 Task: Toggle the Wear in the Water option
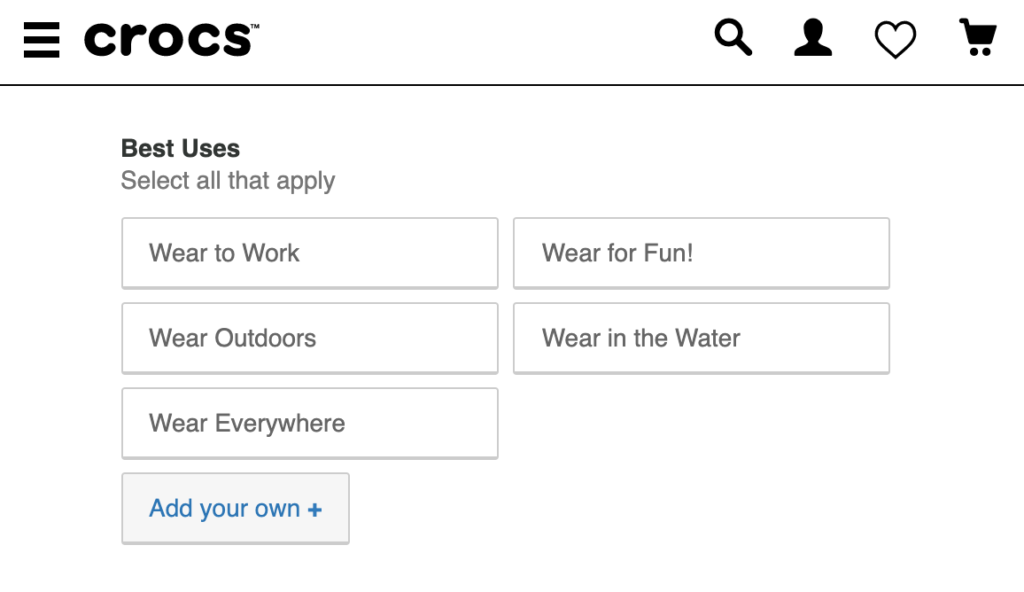click(x=701, y=338)
